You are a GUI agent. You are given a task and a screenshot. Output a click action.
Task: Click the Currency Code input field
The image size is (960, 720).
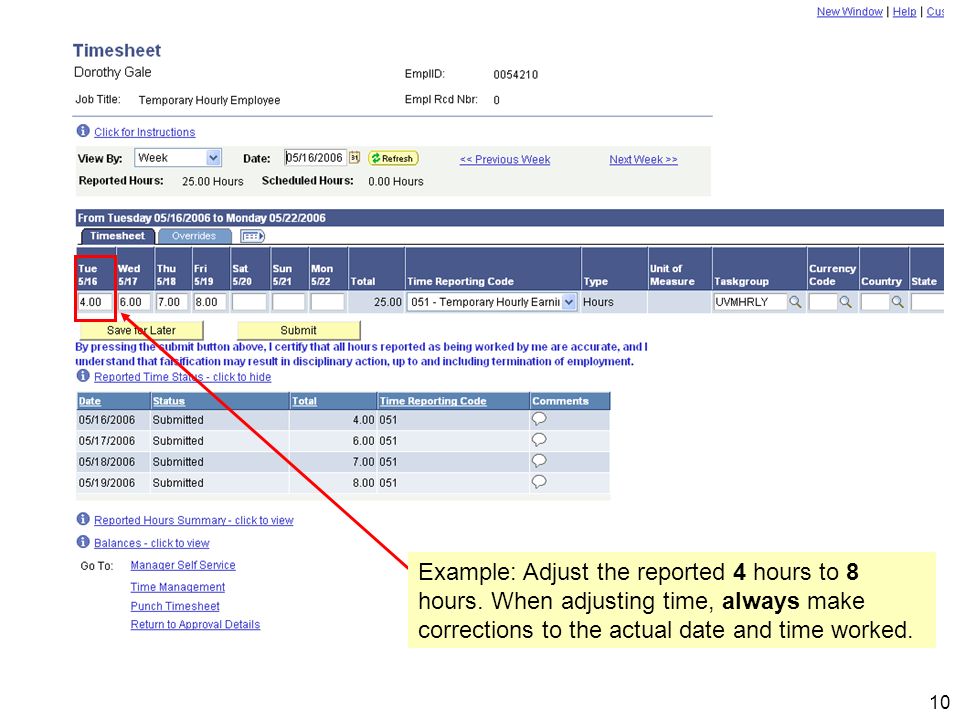click(x=822, y=302)
